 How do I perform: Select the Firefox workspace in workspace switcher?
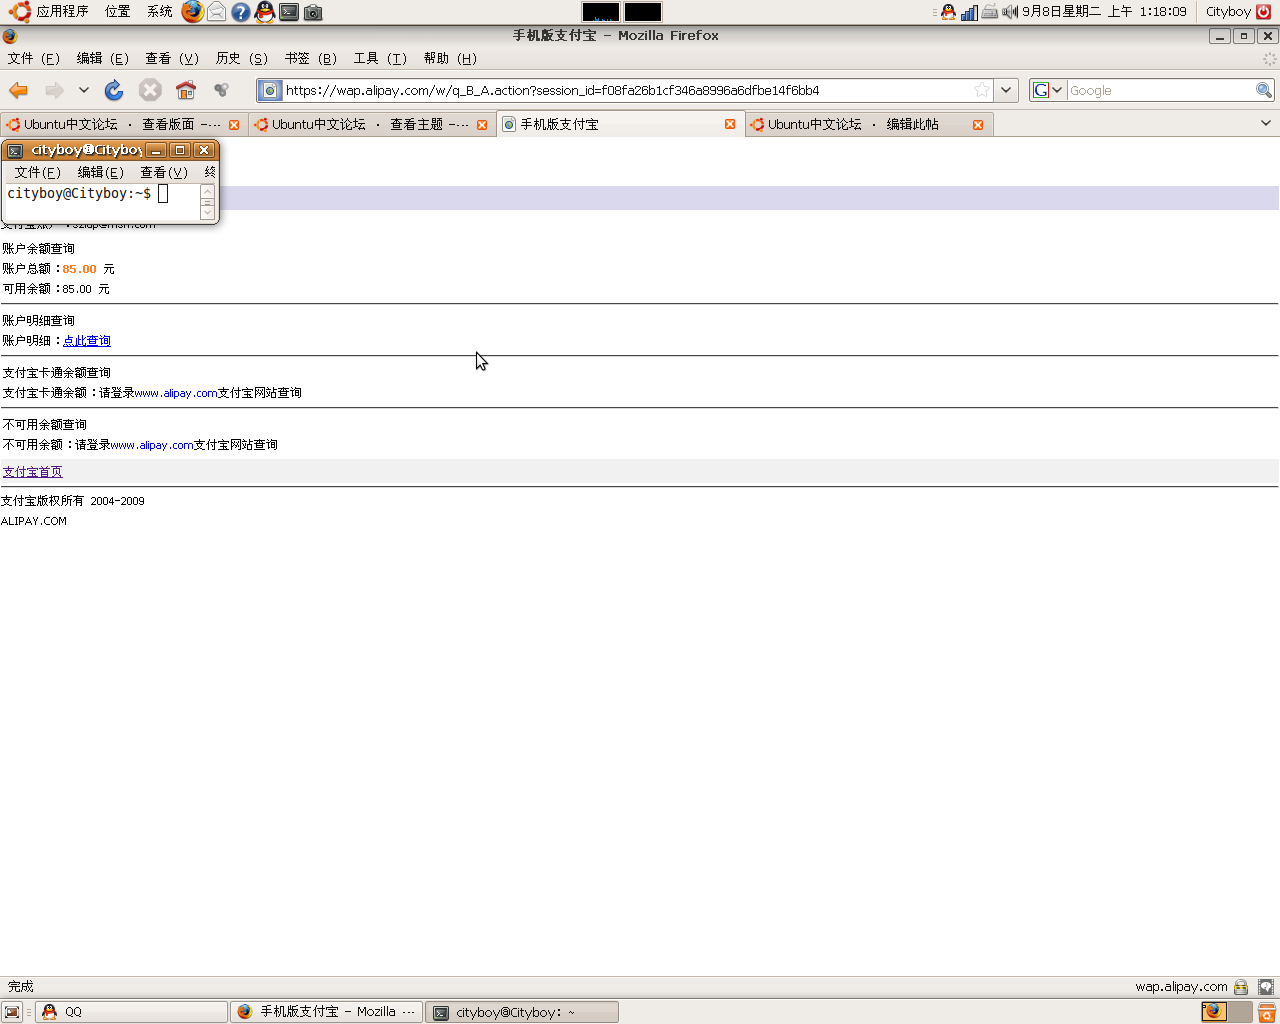(x=1214, y=1011)
